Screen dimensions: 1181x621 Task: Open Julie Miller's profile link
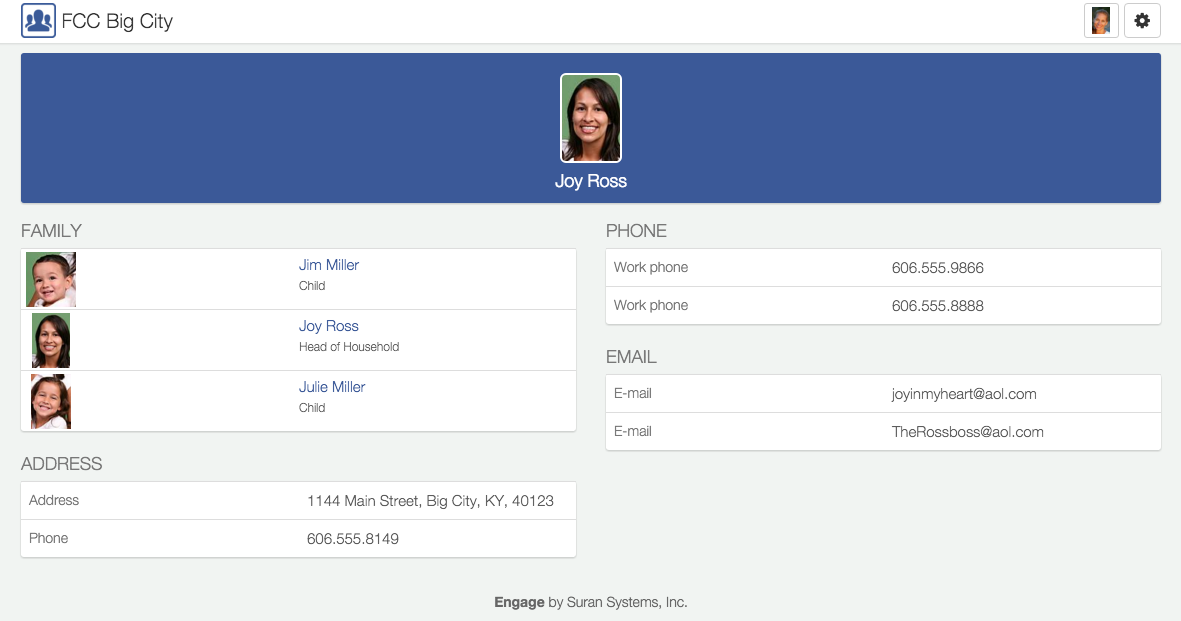331,387
